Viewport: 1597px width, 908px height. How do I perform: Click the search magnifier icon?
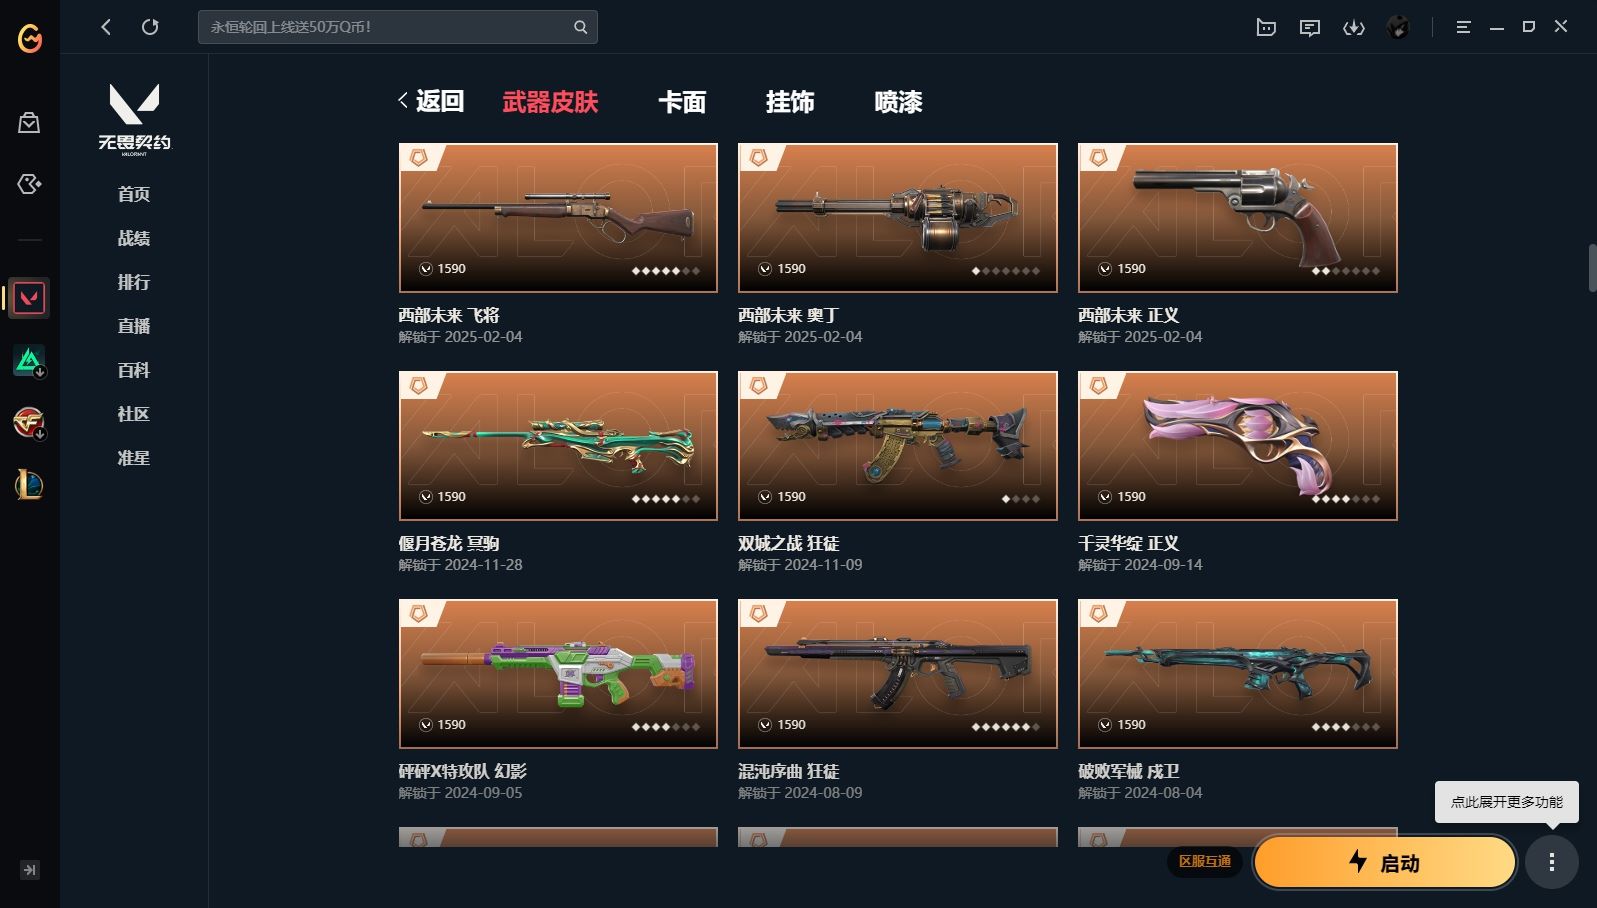(580, 27)
